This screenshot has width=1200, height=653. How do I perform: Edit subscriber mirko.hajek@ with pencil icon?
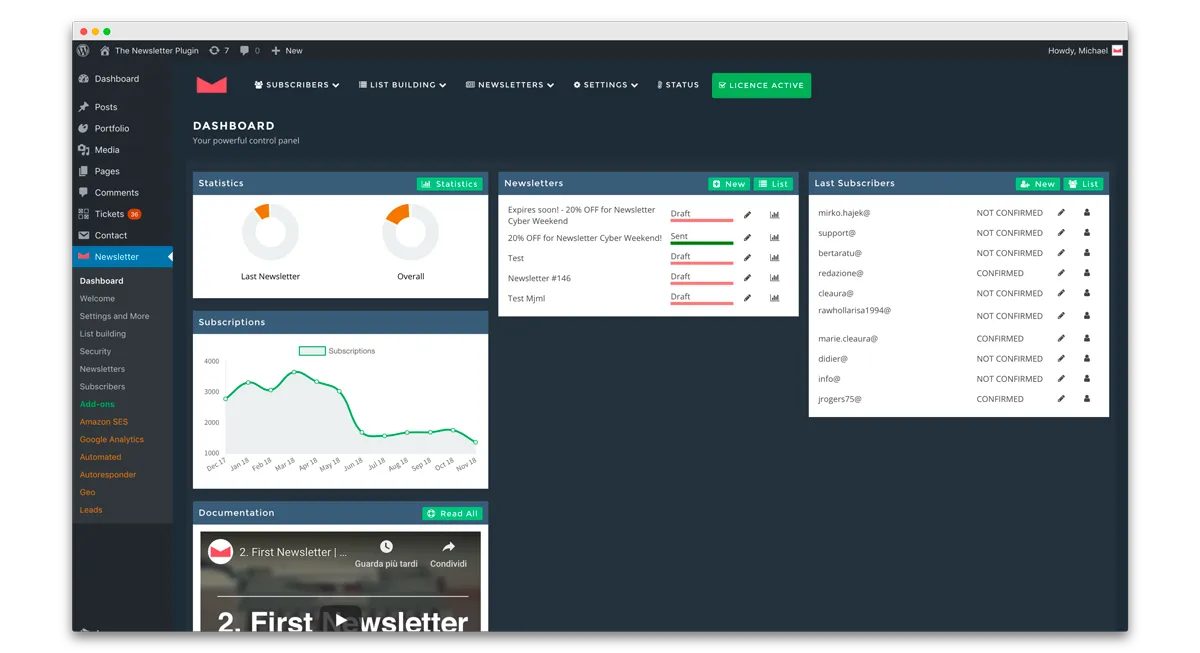coord(1061,213)
